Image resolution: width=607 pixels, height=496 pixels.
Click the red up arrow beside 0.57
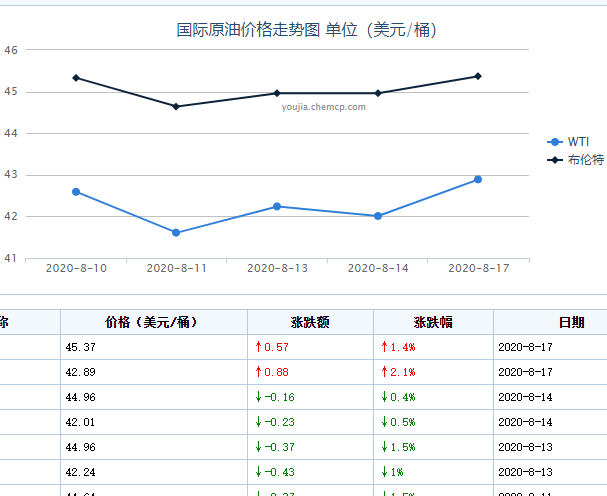click(258, 347)
